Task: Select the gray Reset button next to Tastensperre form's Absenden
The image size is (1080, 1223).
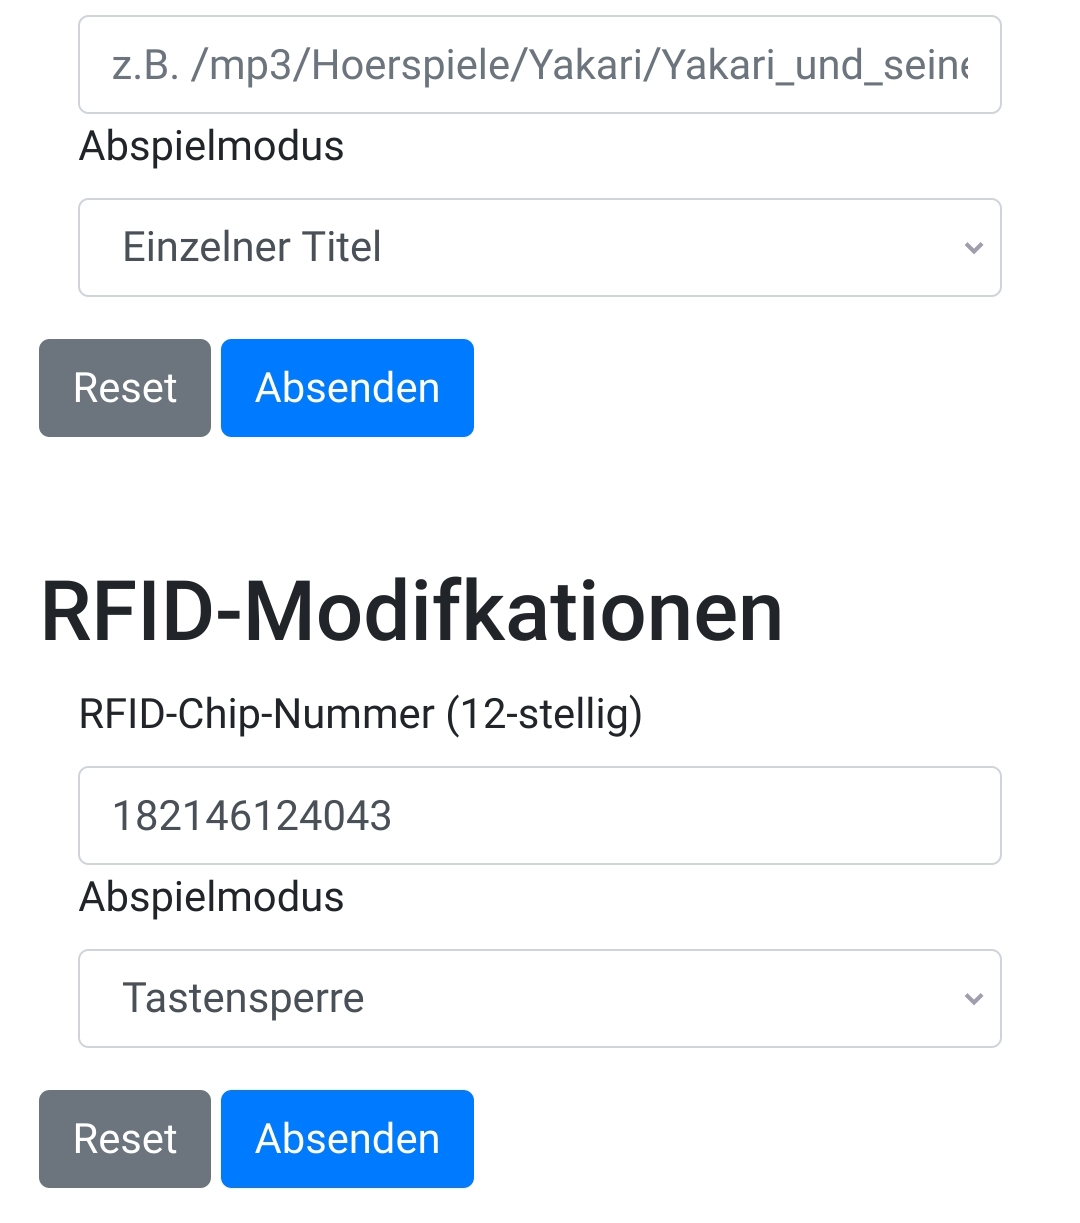Action: (125, 1139)
